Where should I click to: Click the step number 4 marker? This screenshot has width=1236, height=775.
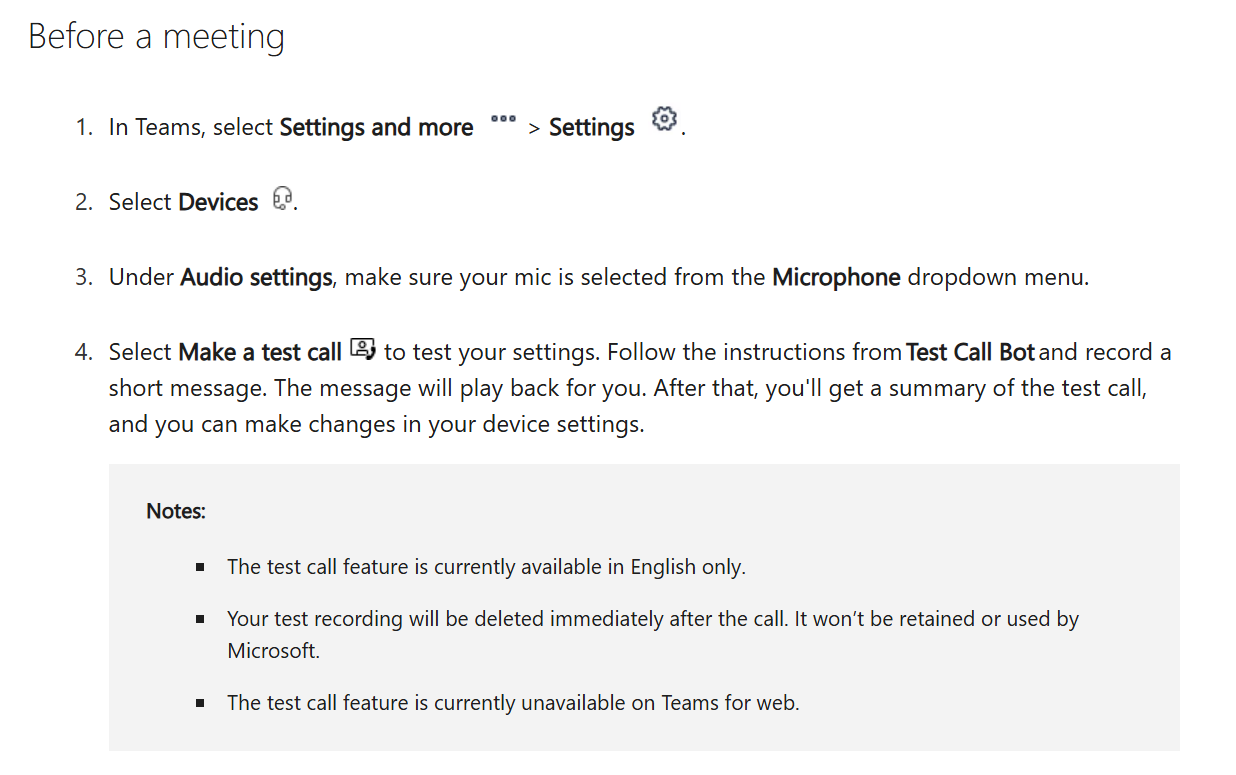pyautogui.click(x=84, y=352)
